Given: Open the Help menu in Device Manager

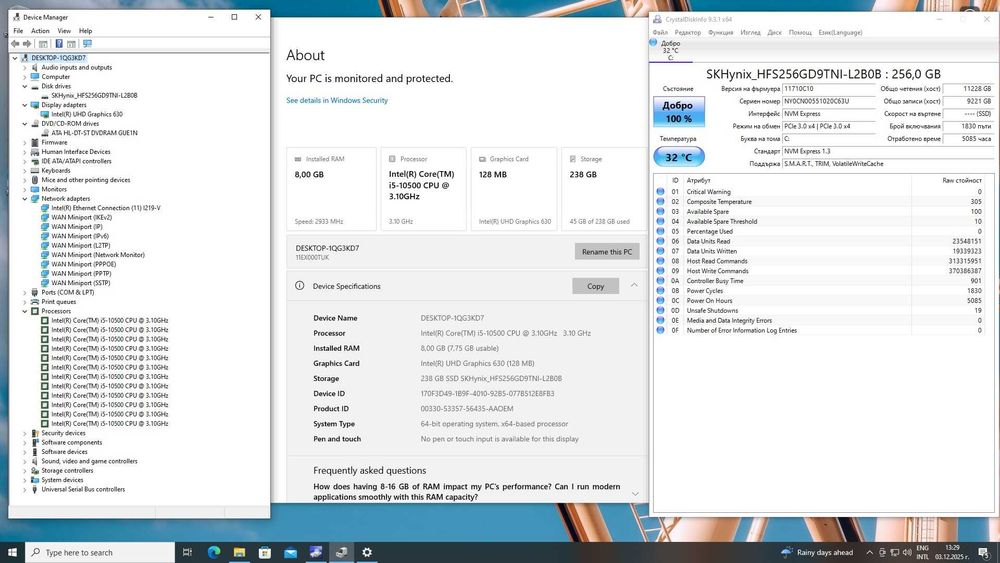Looking at the screenshot, I should point(85,31).
